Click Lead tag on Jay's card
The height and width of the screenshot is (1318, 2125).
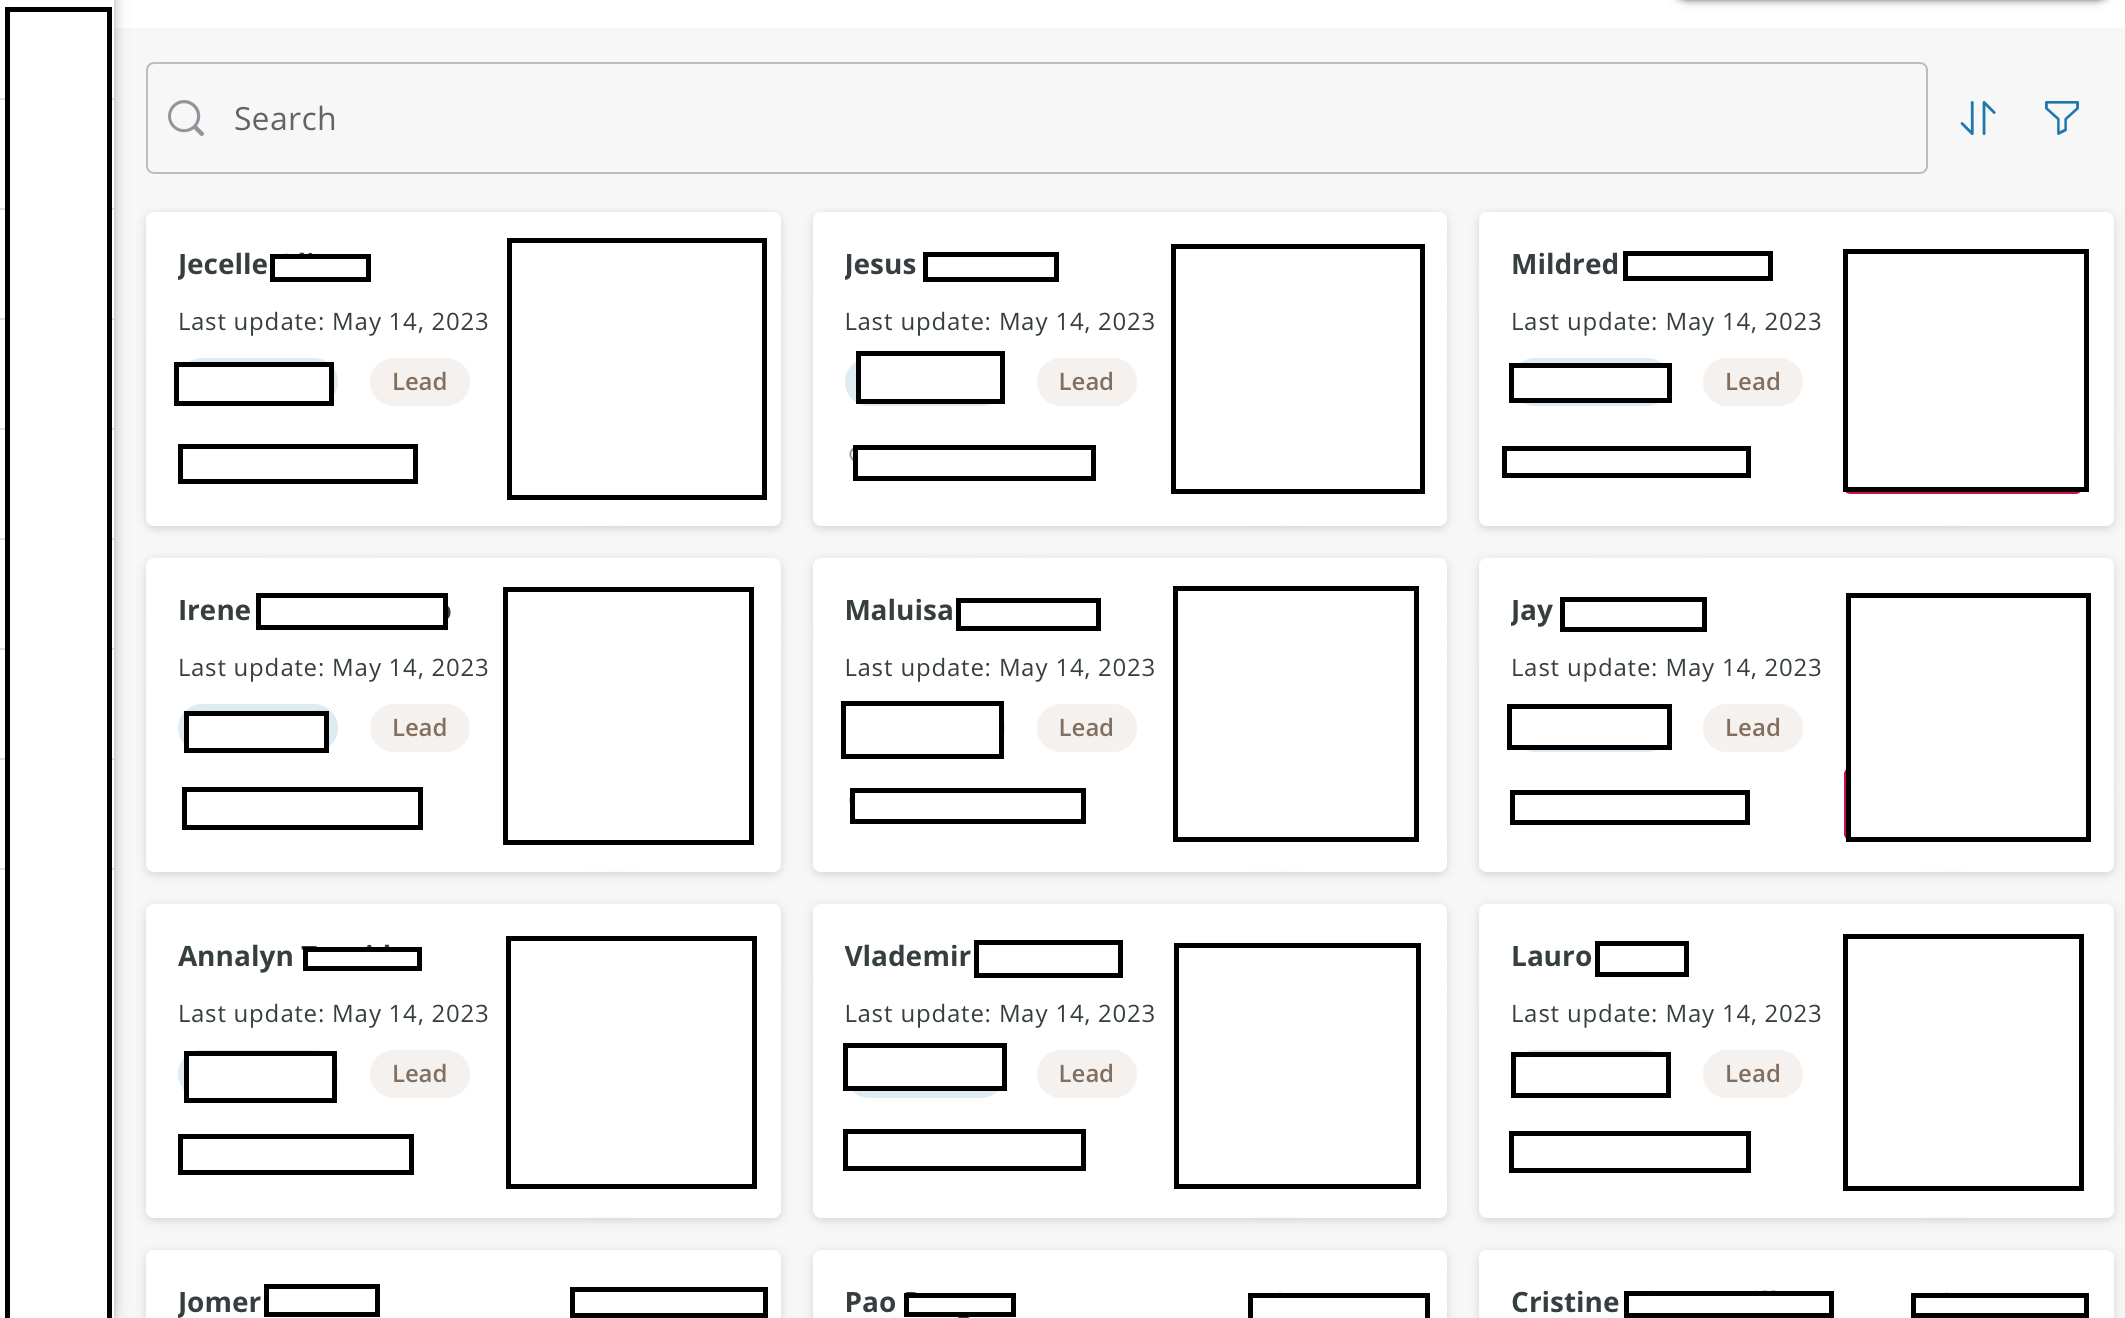point(1752,728)
